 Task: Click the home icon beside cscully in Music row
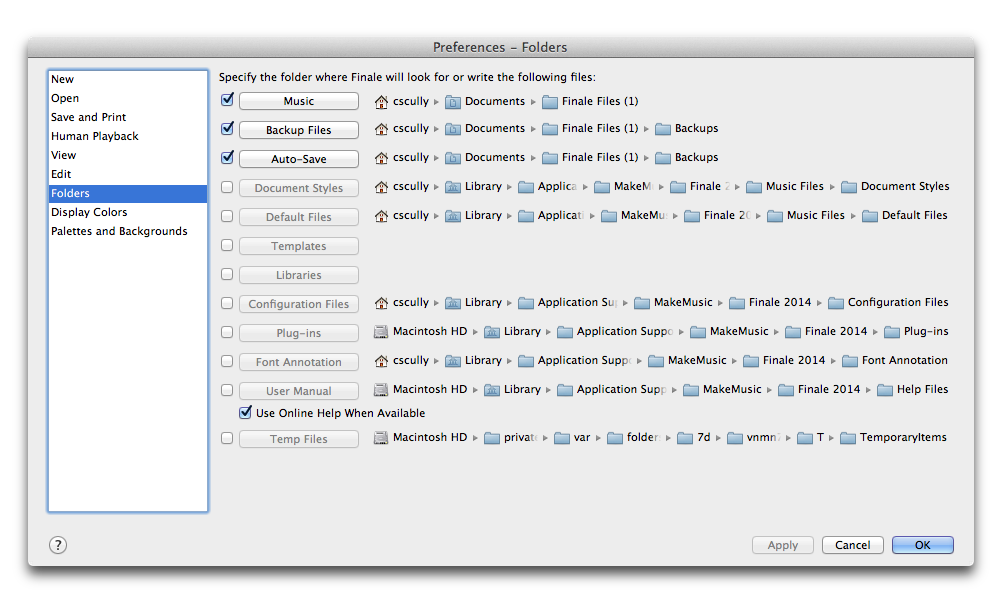(x=381, y=101)
